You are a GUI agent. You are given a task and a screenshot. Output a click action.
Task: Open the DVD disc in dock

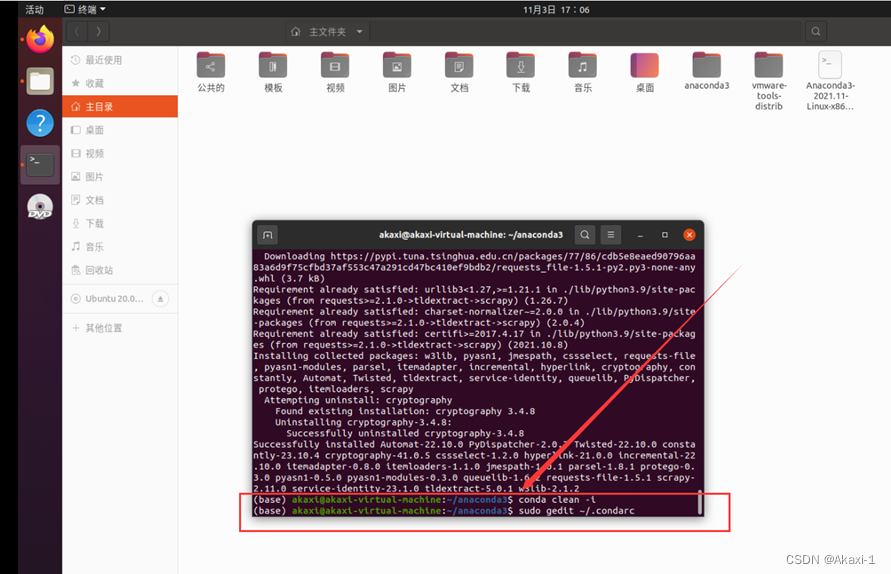point(40,207)
